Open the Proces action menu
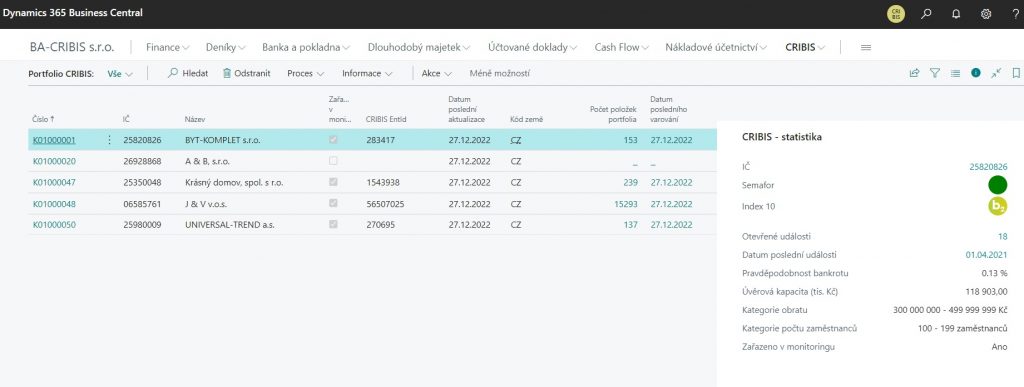Screen dimensions: 1024x387 pos(306,73)
